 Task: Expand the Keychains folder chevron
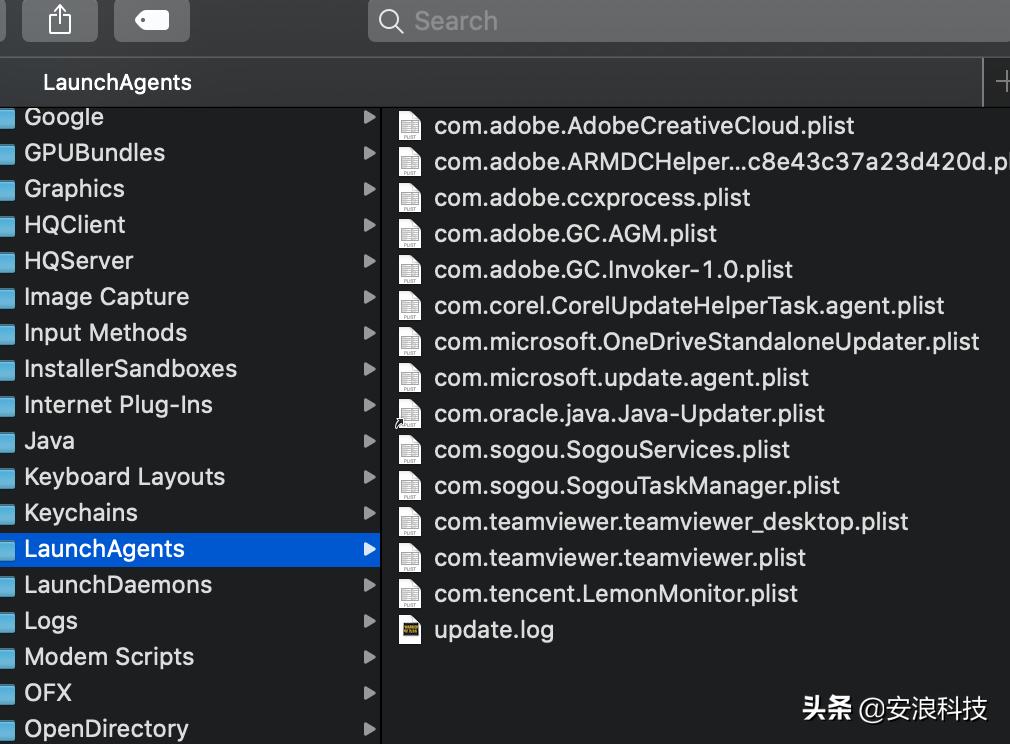click(x=369, y=513)
